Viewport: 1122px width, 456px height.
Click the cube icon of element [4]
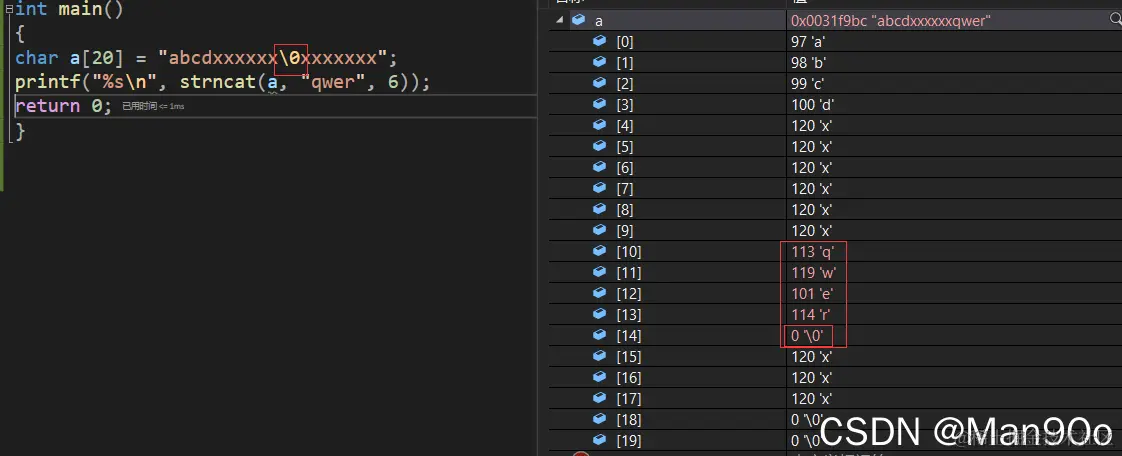click(x=600, y=125)
